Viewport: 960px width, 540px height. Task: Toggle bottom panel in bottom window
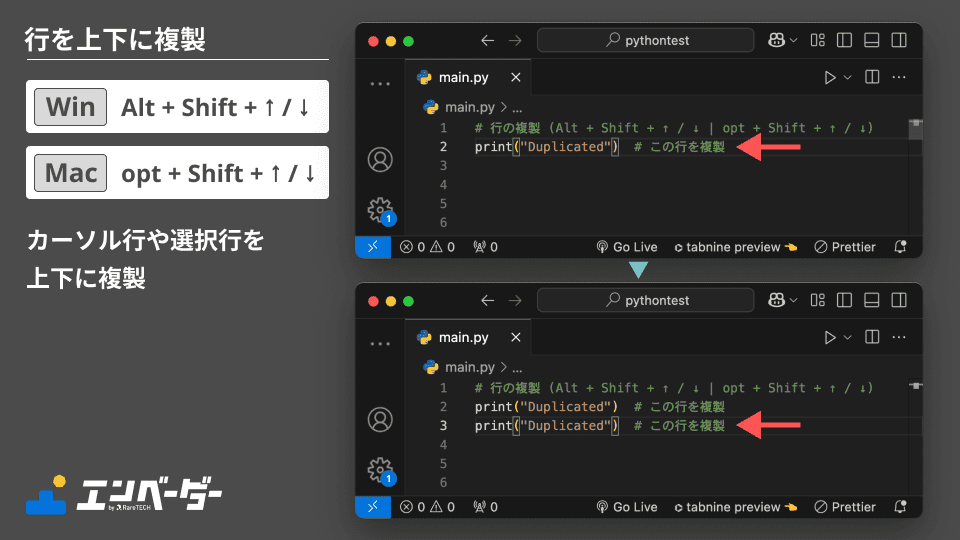[871, 301]
